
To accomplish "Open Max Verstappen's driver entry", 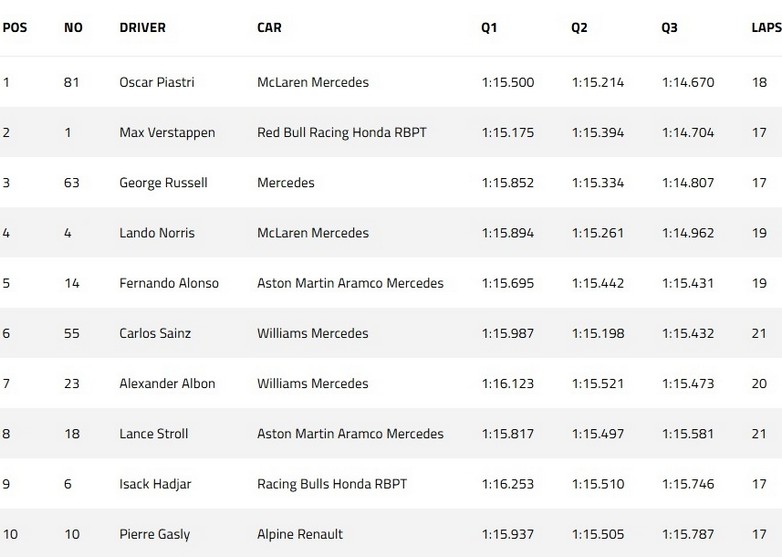I will 167,133.
